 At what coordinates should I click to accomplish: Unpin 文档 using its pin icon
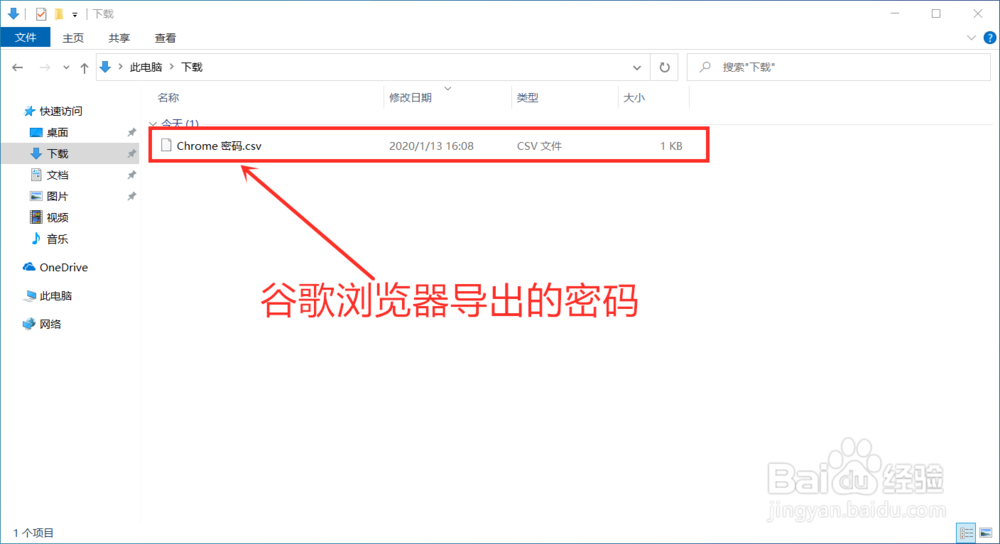131,175
